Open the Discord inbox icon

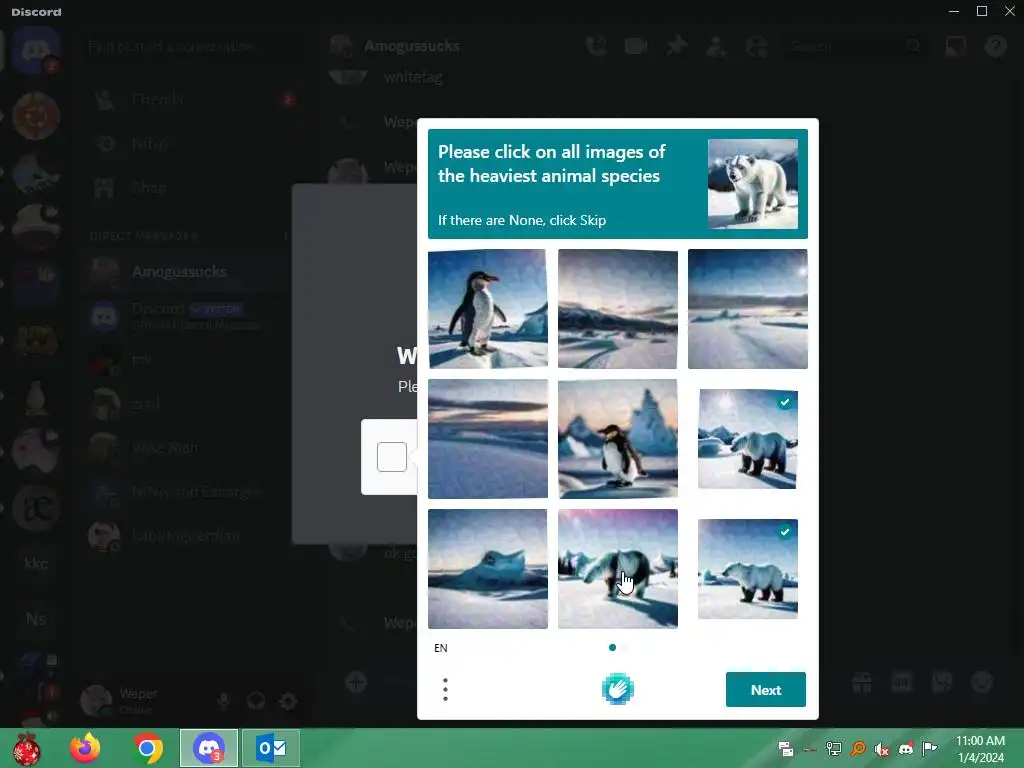coord(955,46)
